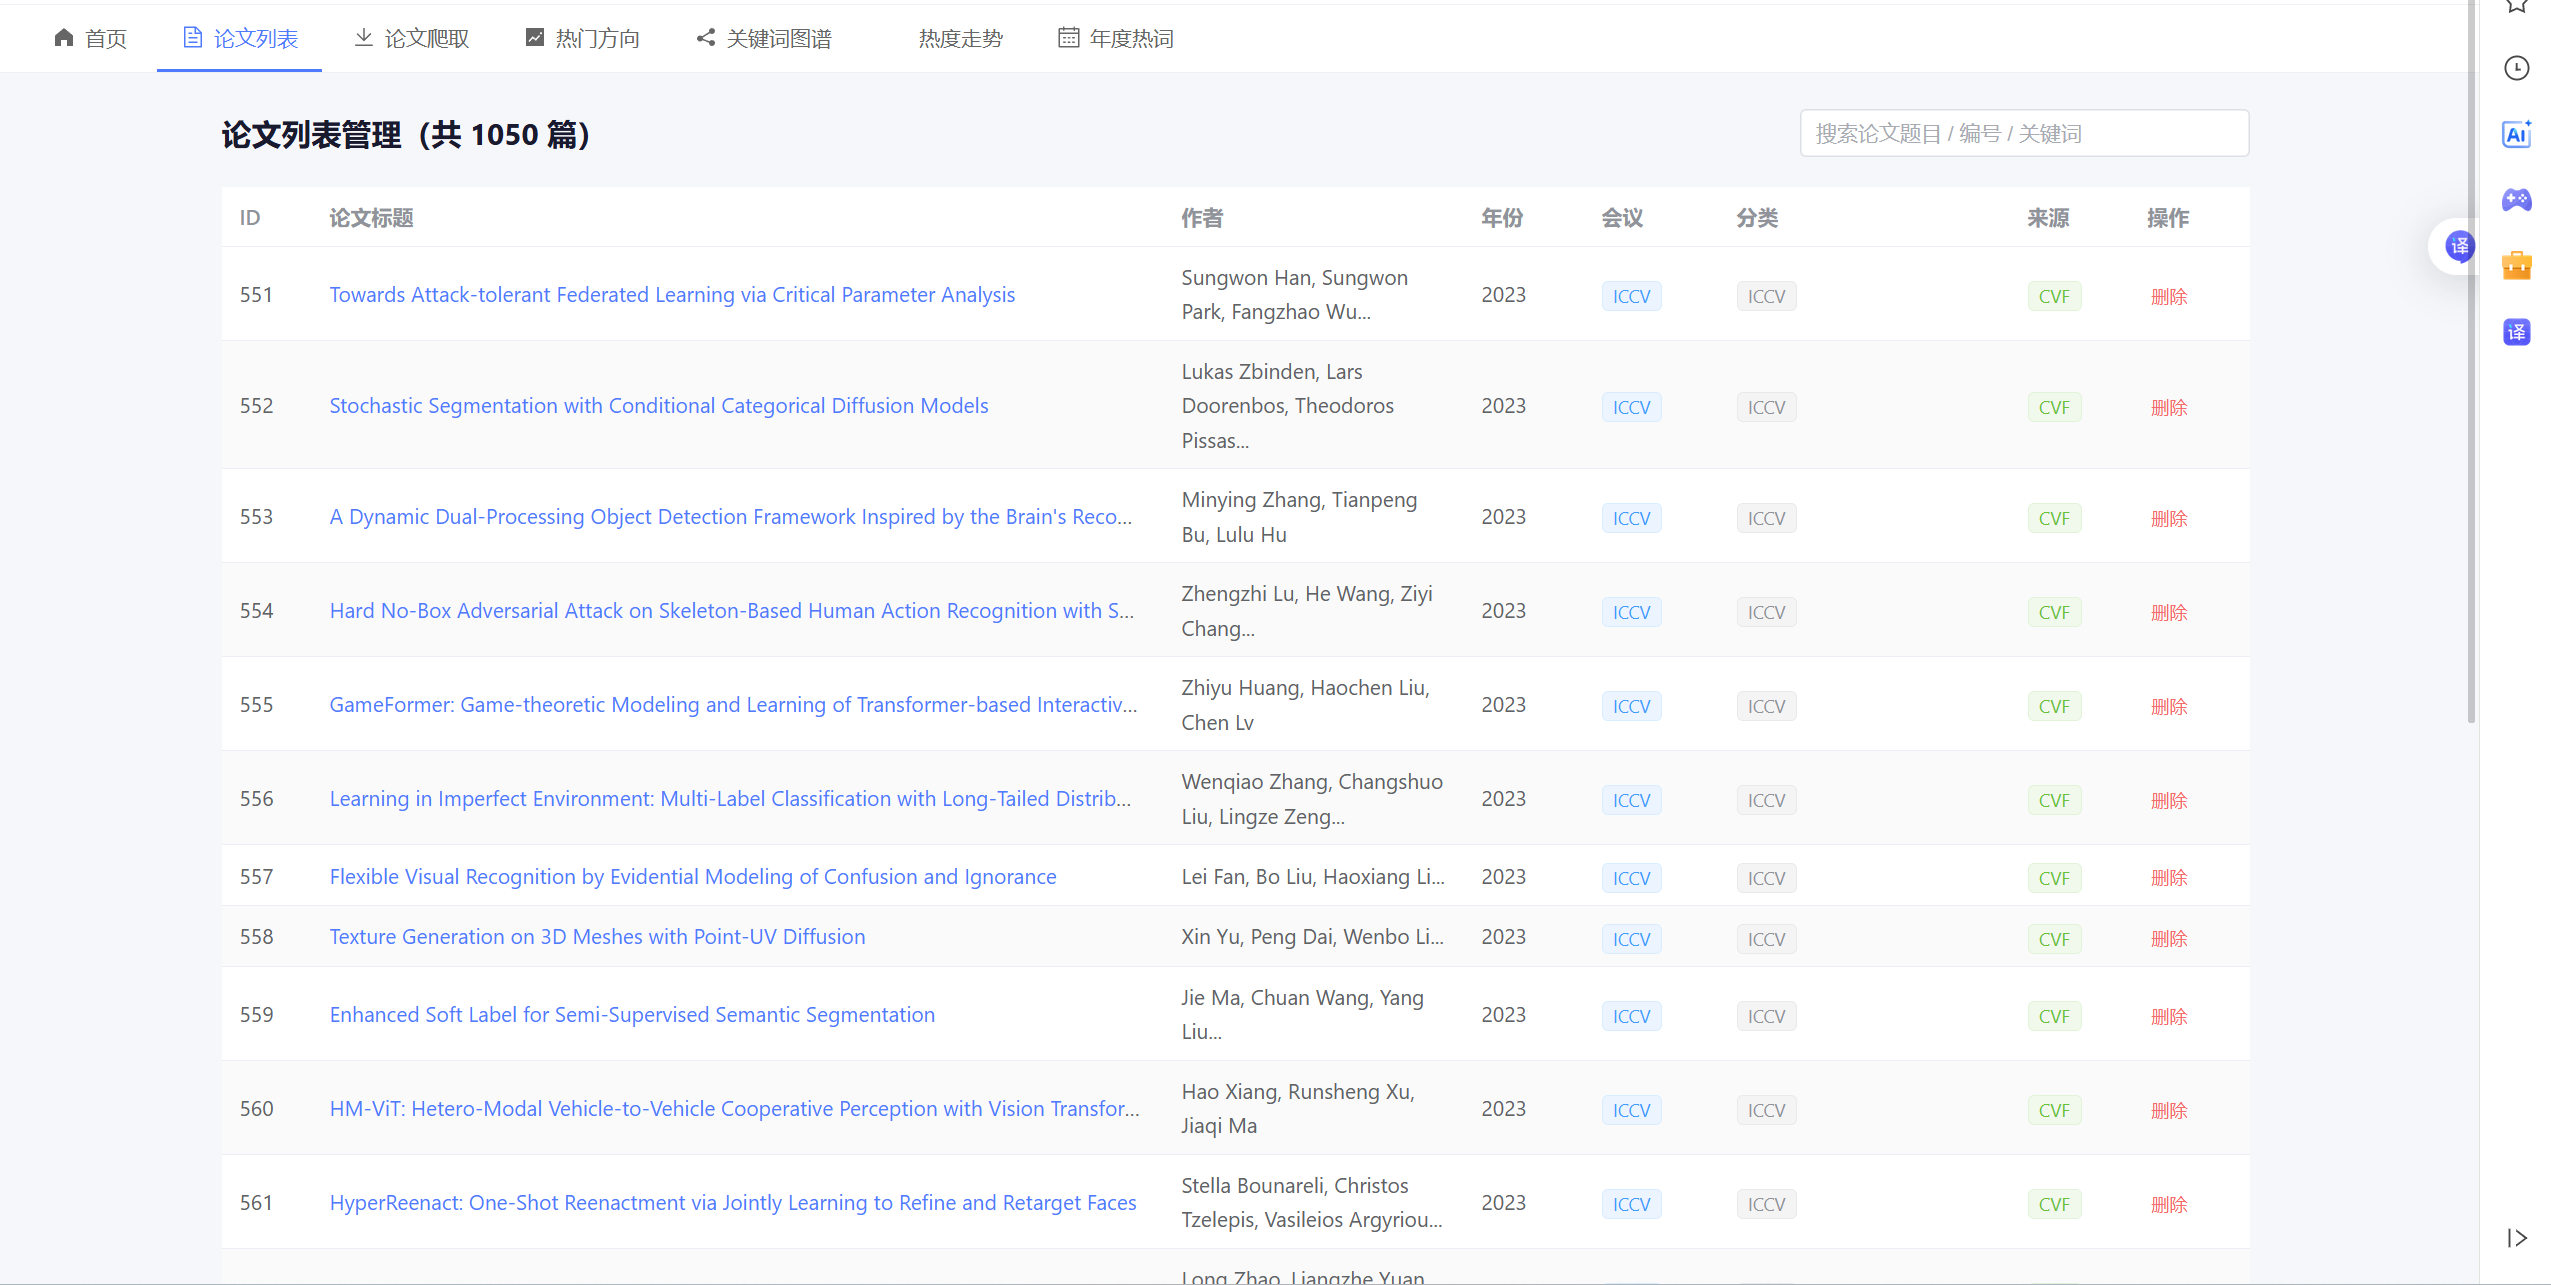Screen dimensions: 2551x1285
Task: Click the floating round translate button
Action: (2459, 246)
